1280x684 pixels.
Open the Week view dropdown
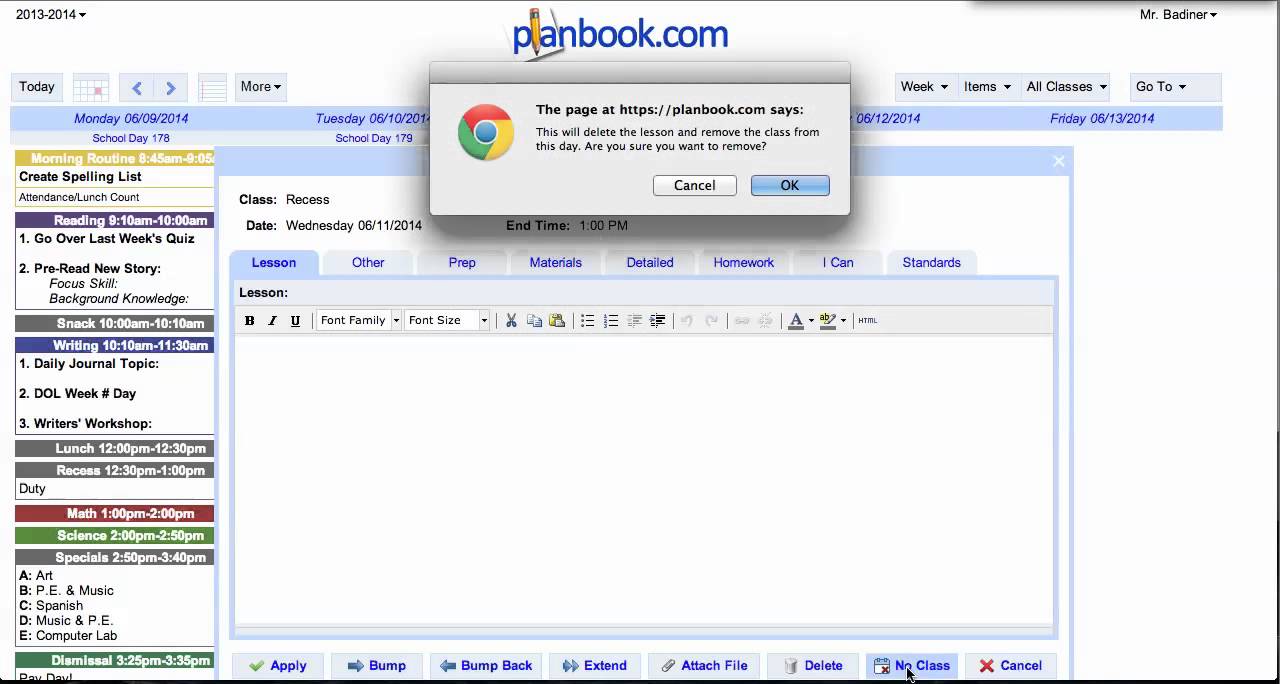(925, 87)
